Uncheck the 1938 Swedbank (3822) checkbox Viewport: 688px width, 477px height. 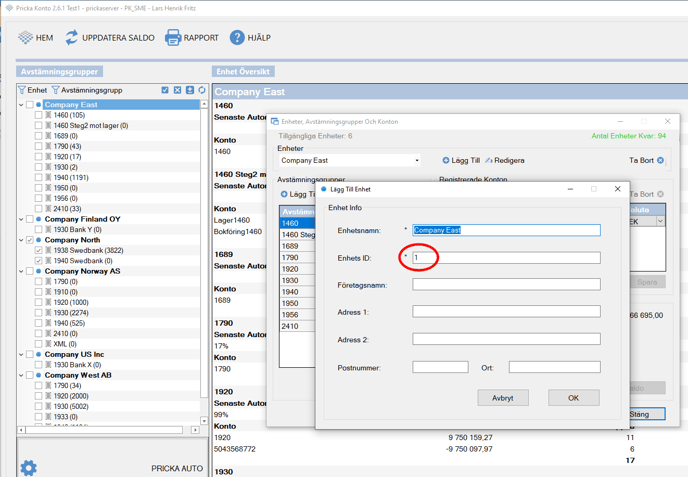pos(39,250)
